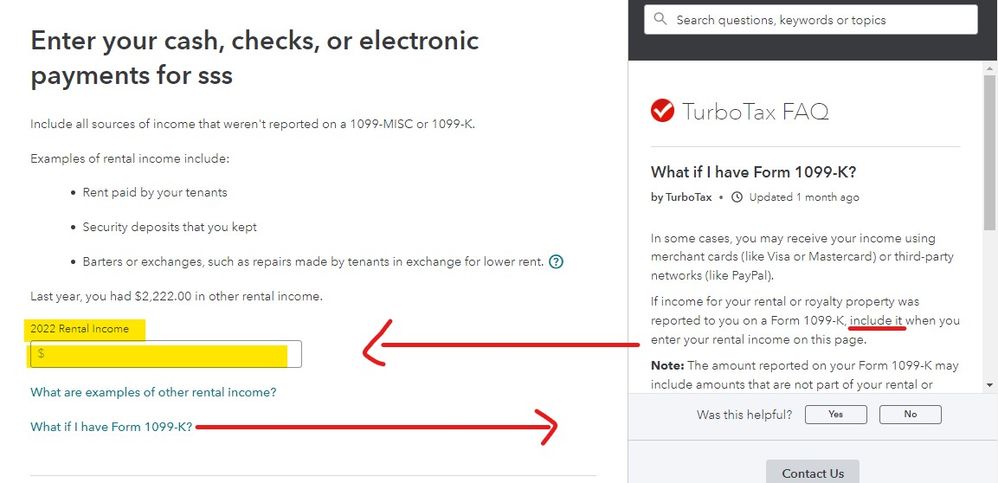Click the help panel scrollbar up arrow
The width and height of the screenshot is (998, 483).
pos(990,68)
